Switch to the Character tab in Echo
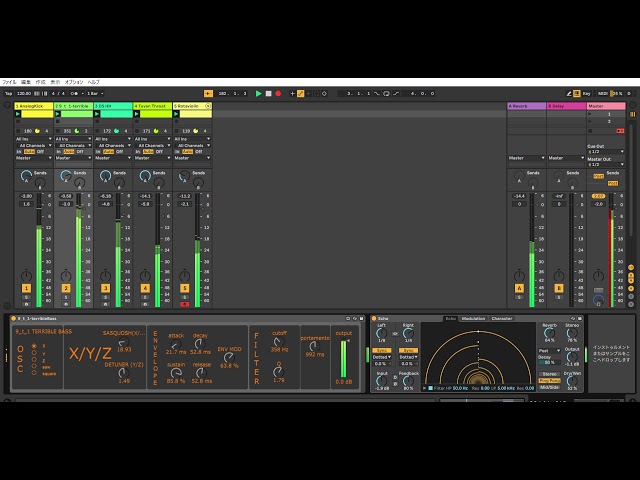The image size is (640, 480). pos(502,318)
